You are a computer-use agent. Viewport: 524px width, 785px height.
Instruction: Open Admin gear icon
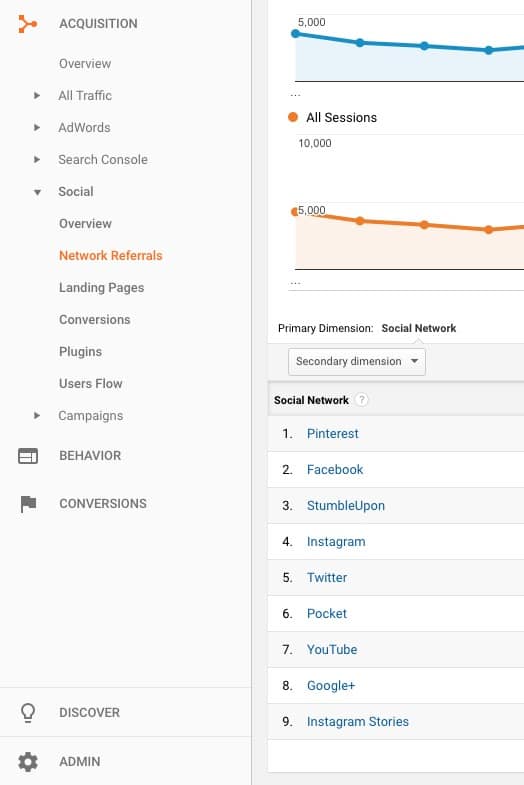point(28,761)
